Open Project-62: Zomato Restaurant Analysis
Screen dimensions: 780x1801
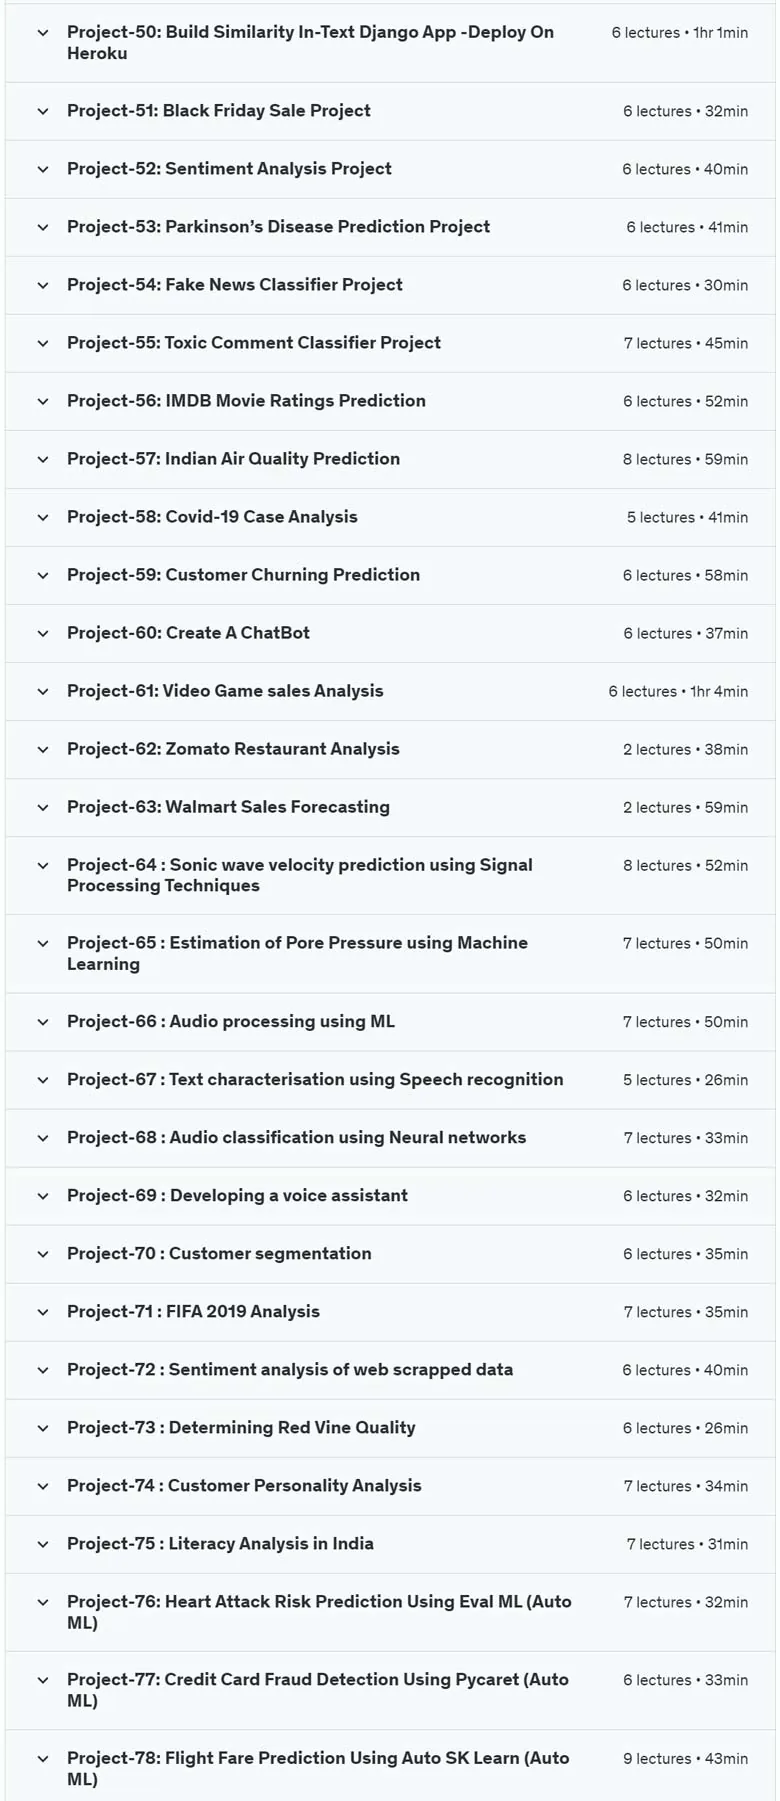coord(233,749)
